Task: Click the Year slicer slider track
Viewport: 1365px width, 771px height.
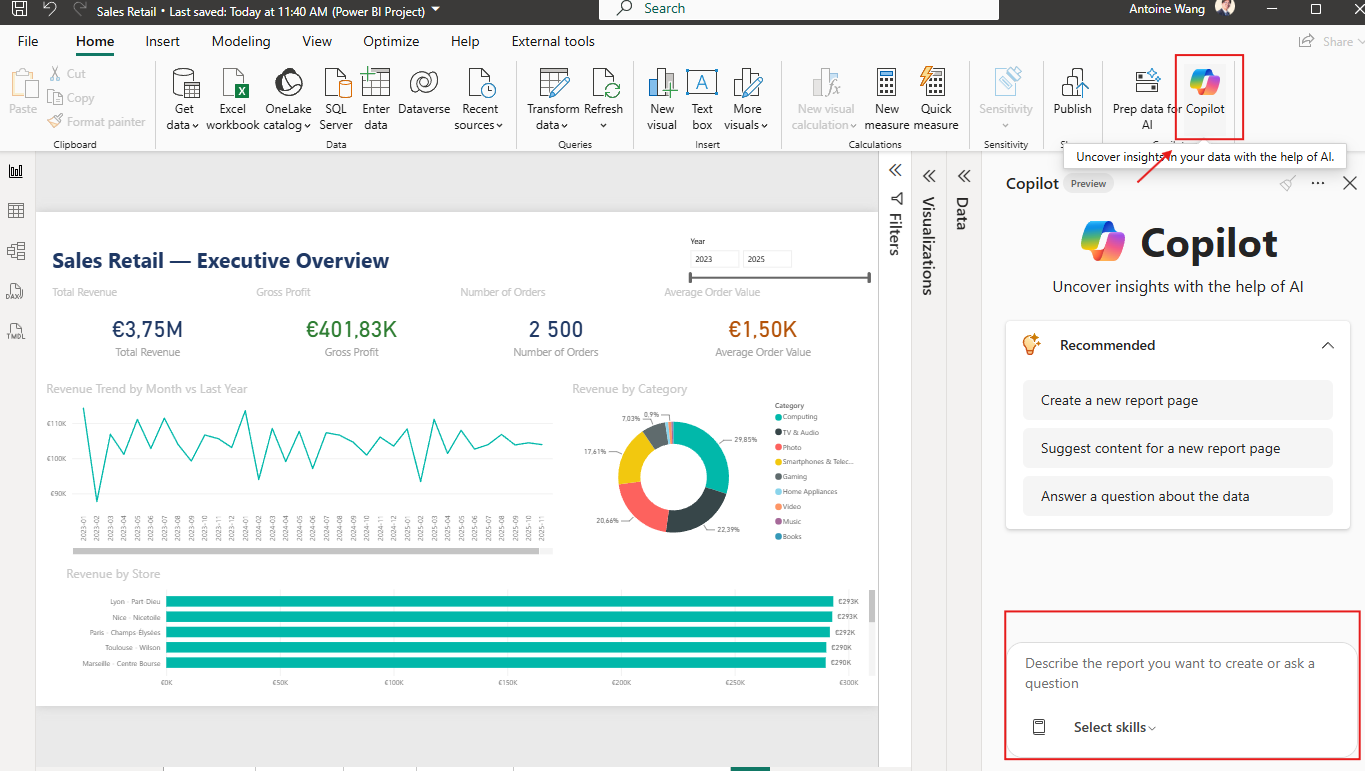Action: point(779,278)
